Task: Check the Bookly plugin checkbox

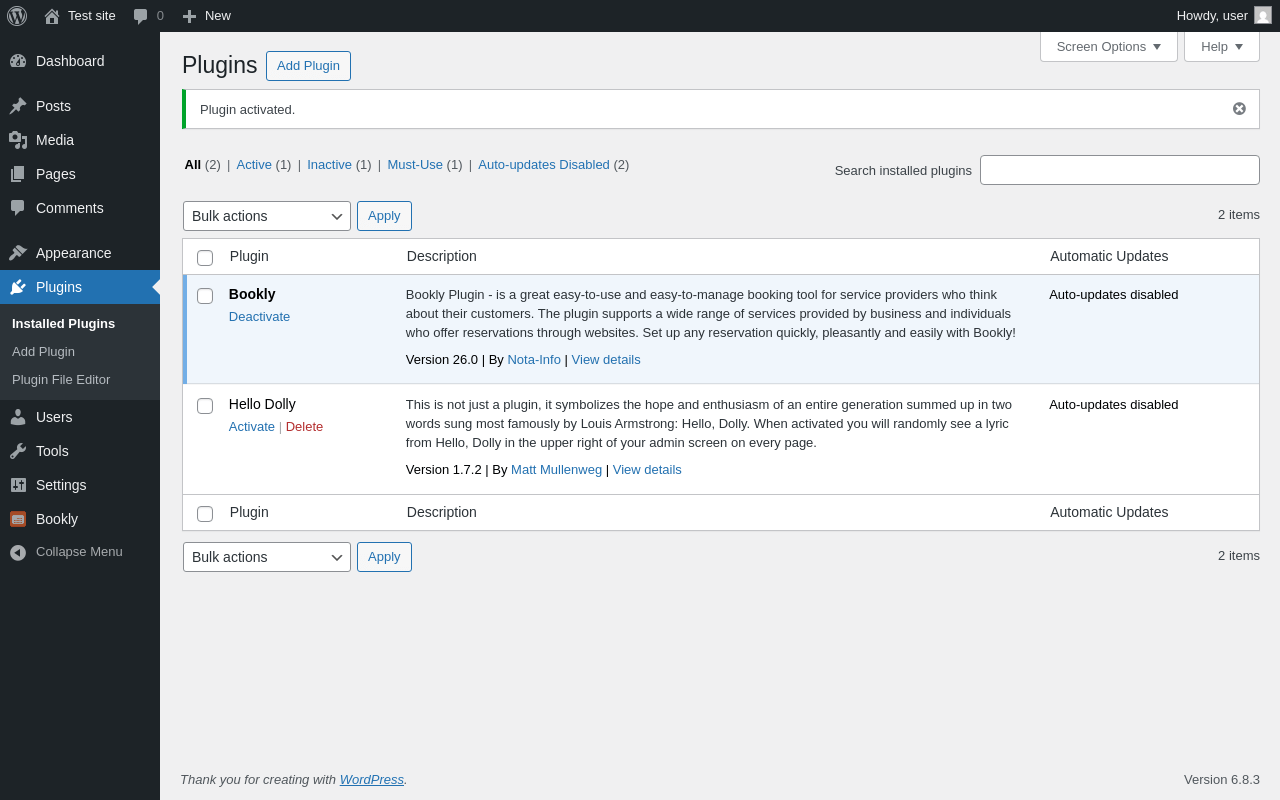Action: (205, 296)
